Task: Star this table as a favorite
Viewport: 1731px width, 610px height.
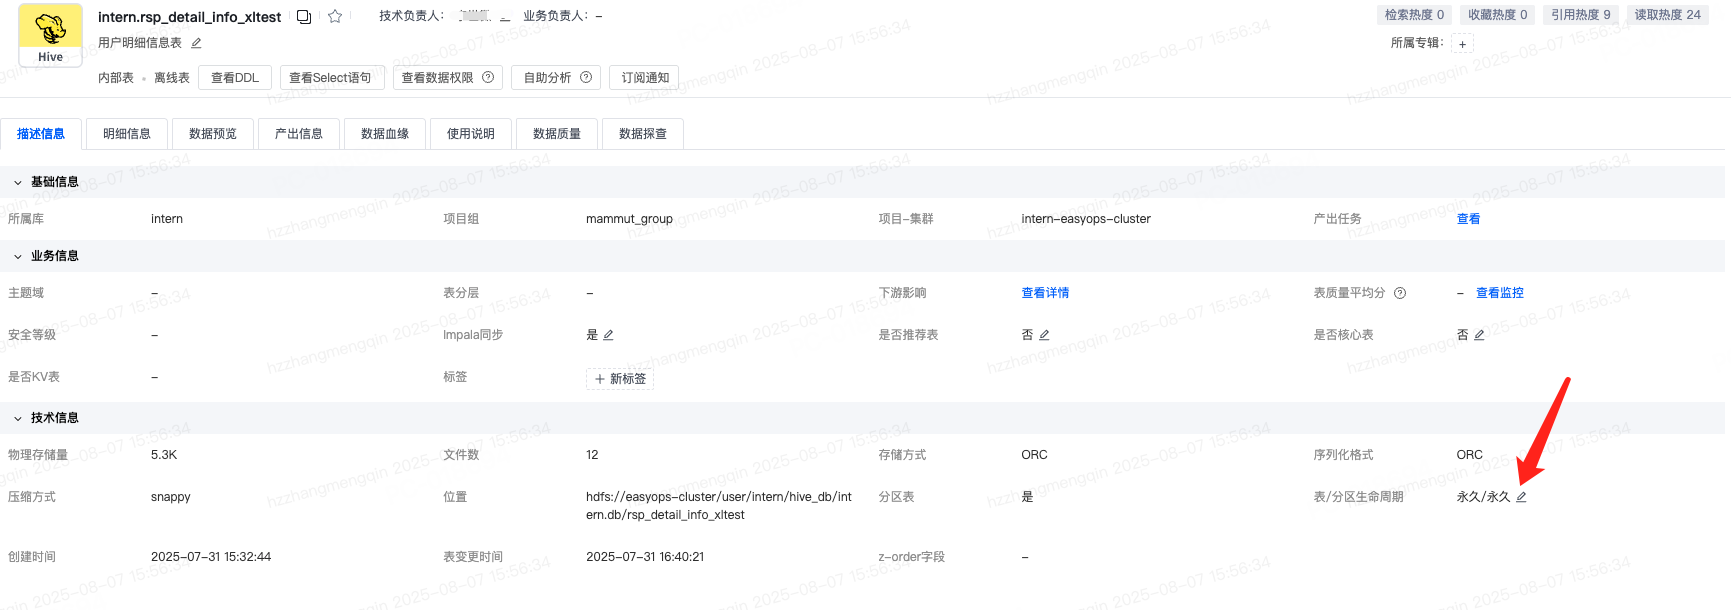Action: tap(335, 17)
